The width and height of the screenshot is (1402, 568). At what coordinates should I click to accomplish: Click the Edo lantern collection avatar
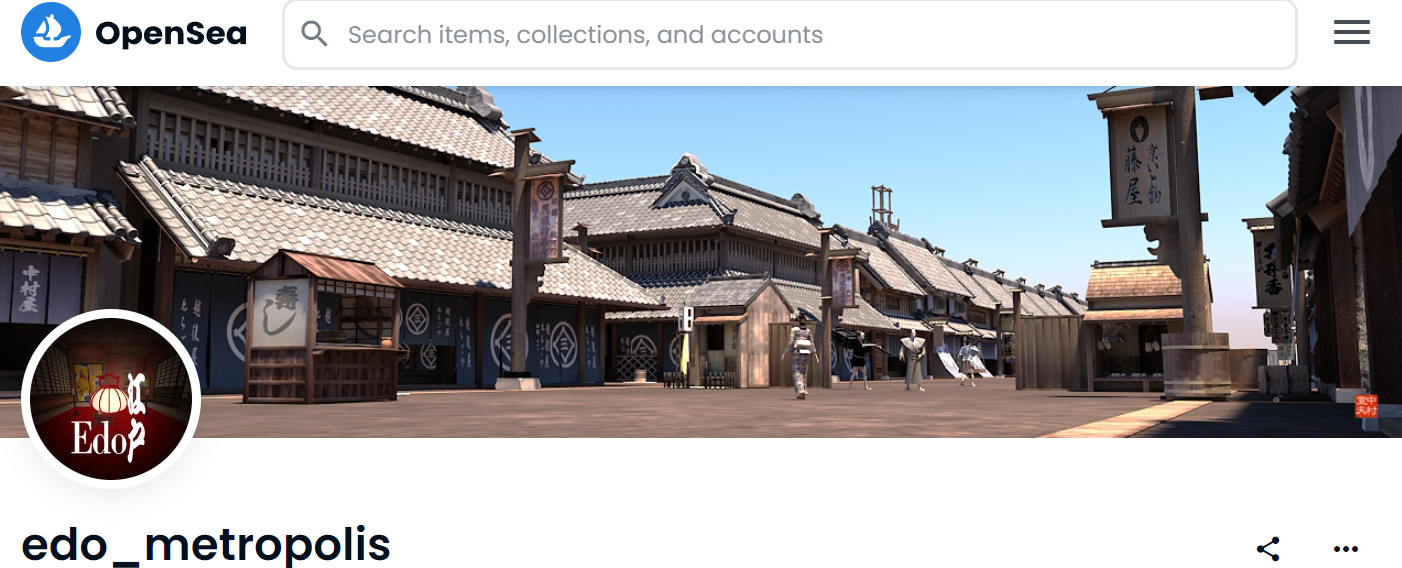coord(111,400)
